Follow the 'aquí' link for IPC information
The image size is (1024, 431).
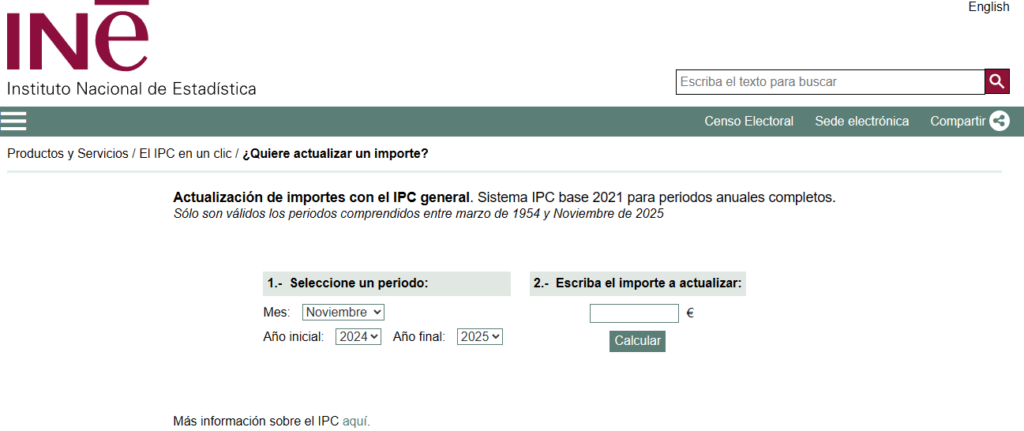pos(355,421)
